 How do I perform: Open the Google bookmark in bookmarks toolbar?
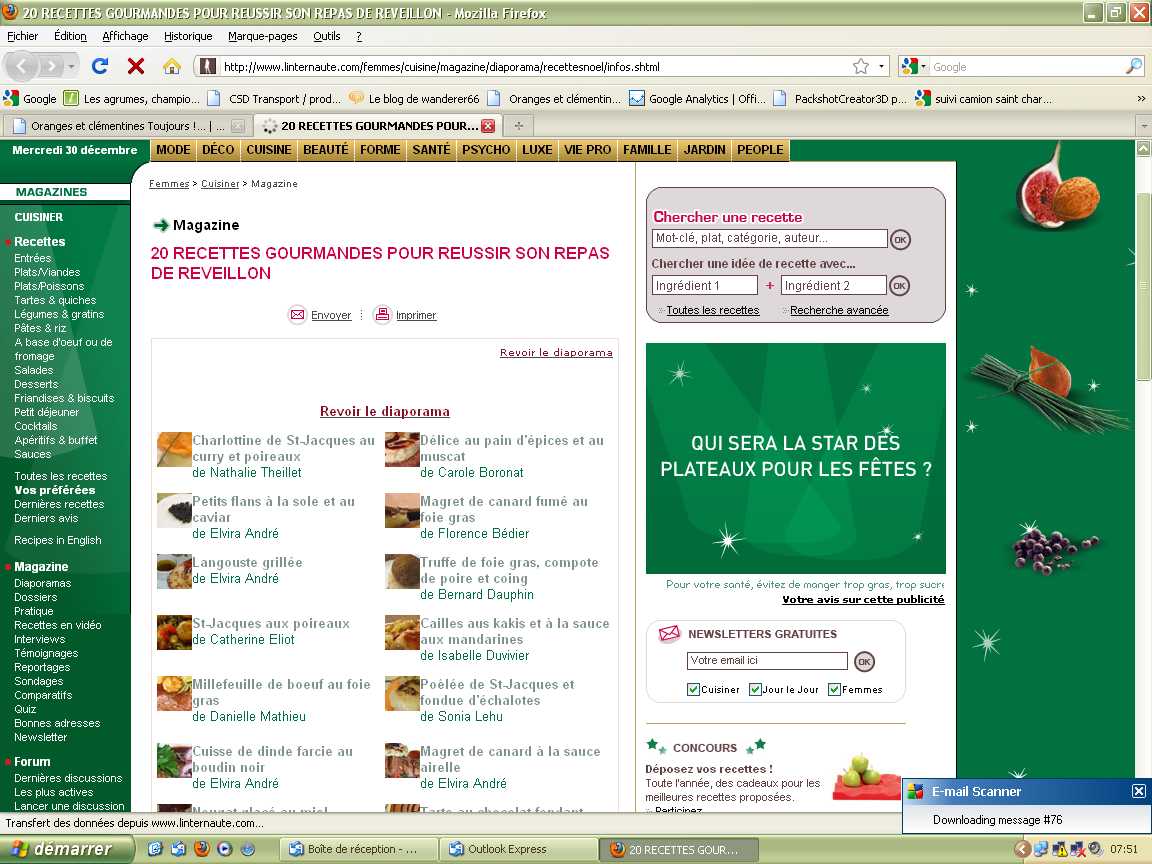click(30, 98)
